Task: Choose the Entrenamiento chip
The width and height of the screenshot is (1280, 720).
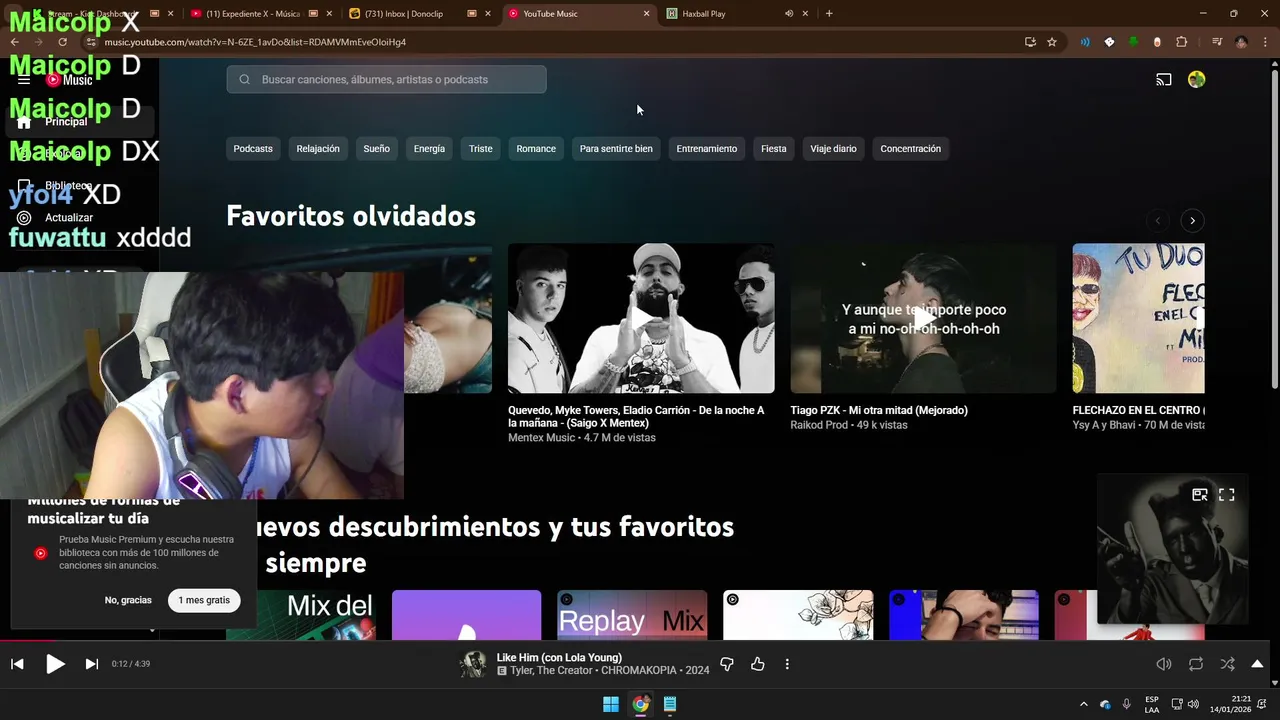Action: click(x=706, y=149)
